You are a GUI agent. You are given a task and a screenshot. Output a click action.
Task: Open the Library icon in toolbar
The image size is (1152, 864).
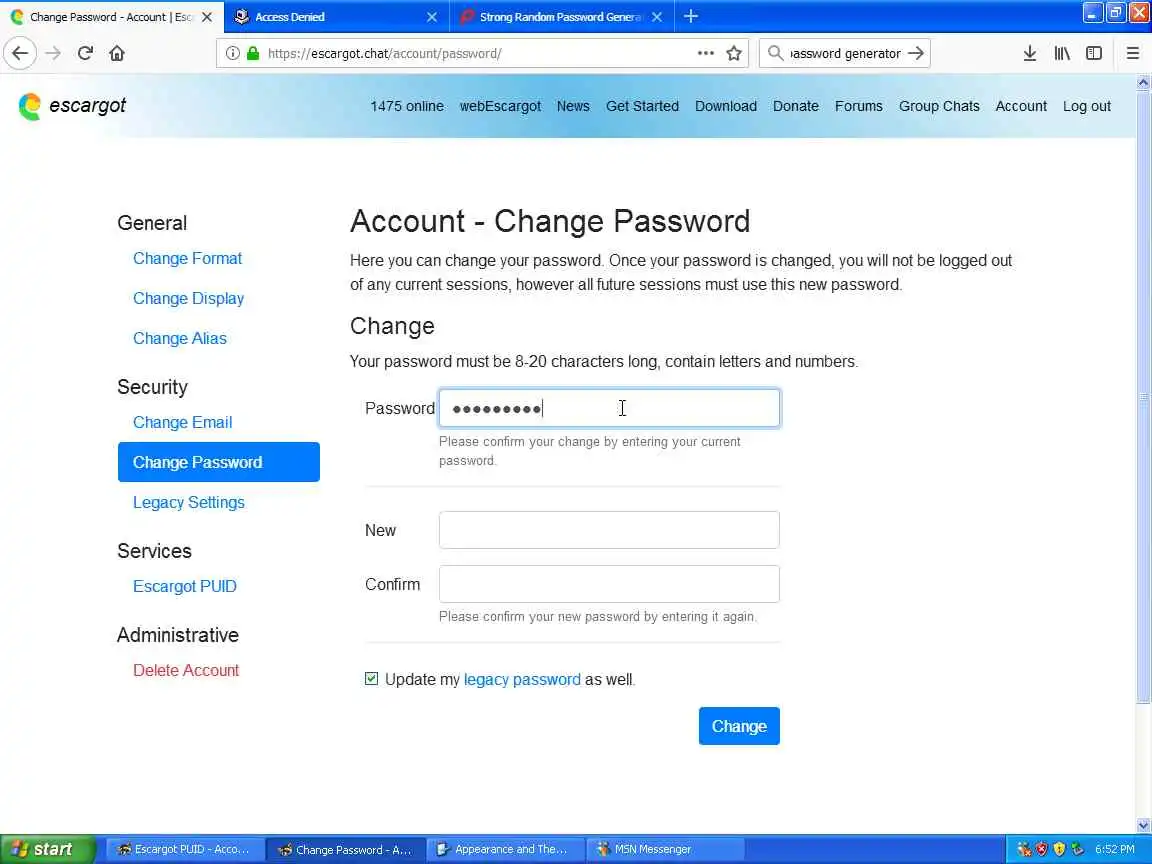pos(1062,53)
